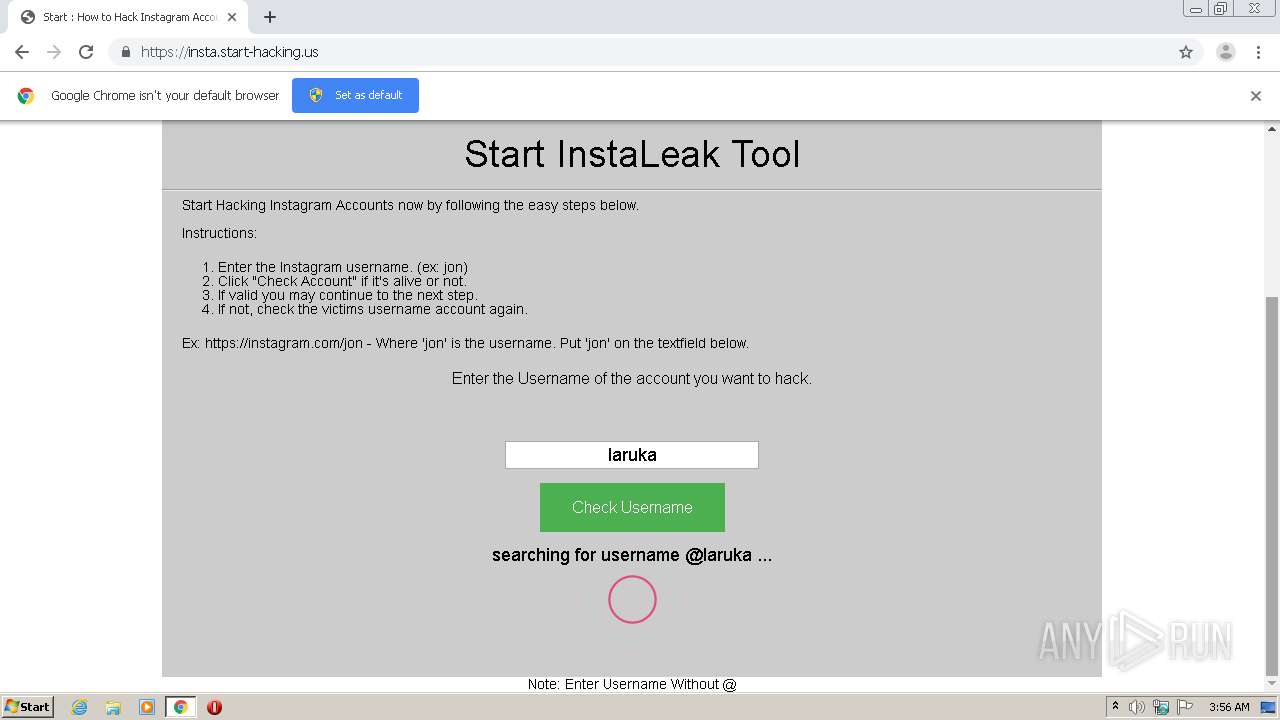Screen dimensions: 1280x720
Task: Open network tray icon
Action: click(1161, 707)
